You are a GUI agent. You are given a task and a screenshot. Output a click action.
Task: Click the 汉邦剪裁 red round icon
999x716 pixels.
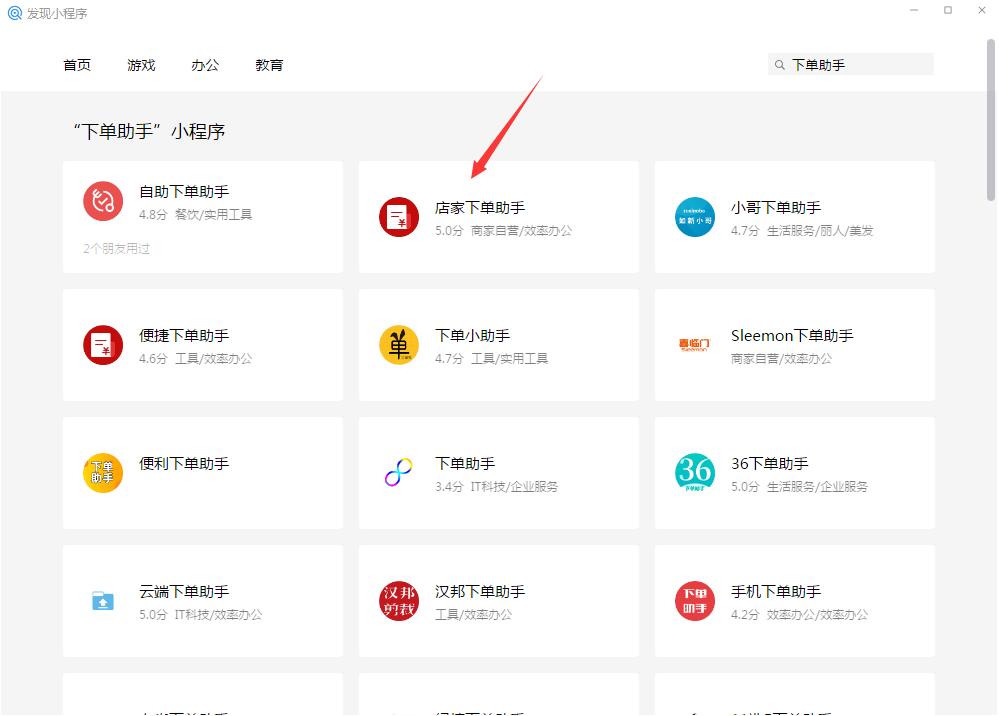[399, 601]
